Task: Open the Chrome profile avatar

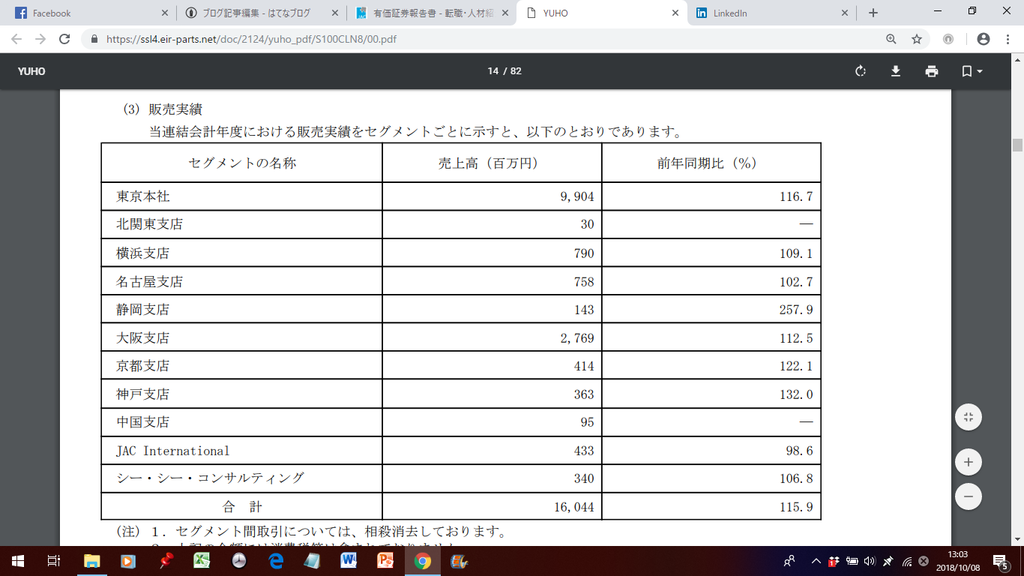Action: [983, 39]
